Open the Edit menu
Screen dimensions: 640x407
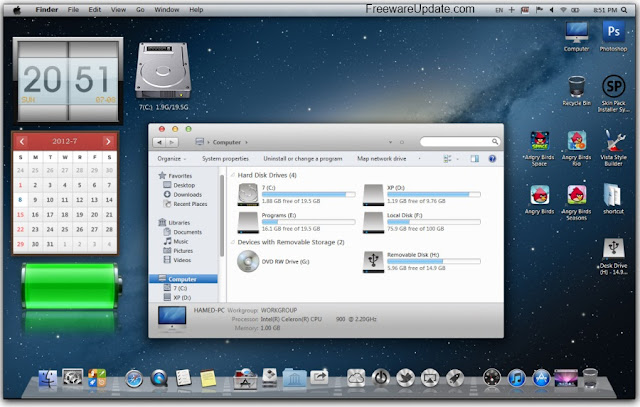pyautogui.click(x=95, y=9)
